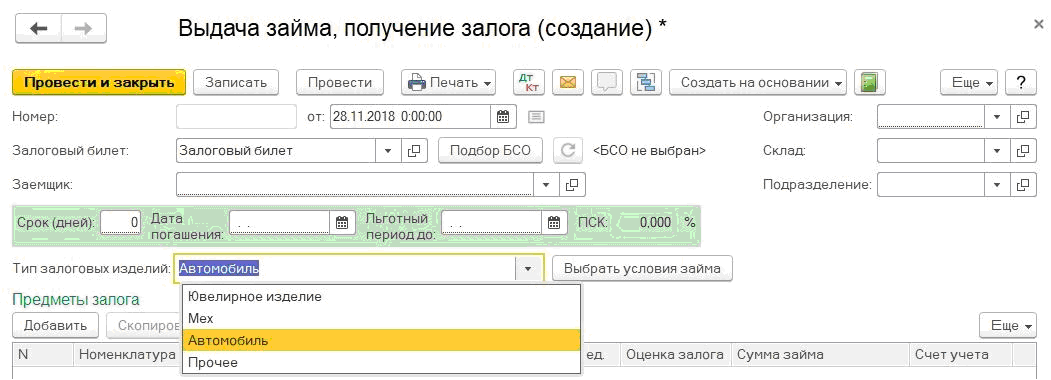The width and height of the screenshot is (1051, 380).
Task: Go back with the left arrow button
Action: (38, 29)
